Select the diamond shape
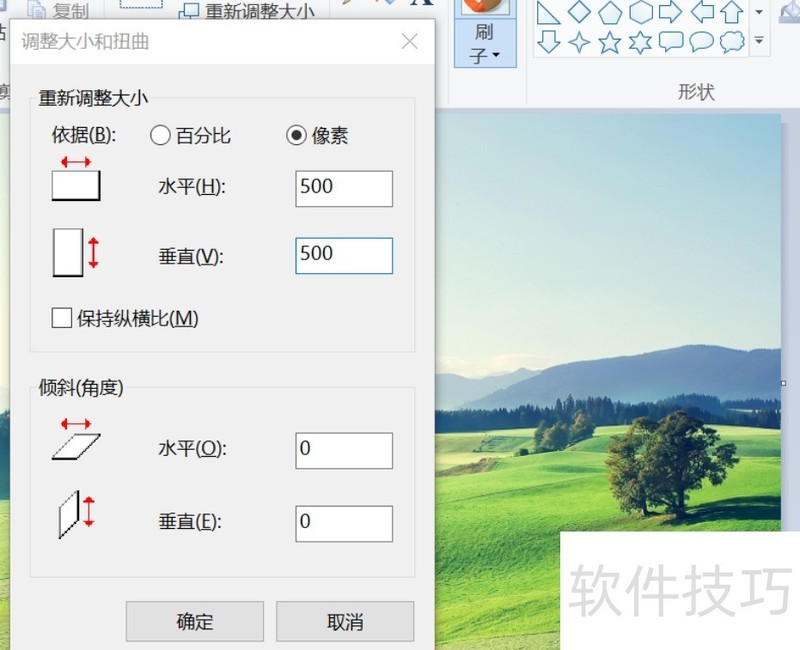Viewport: 800px width, 650px height. tap(582, 11)
